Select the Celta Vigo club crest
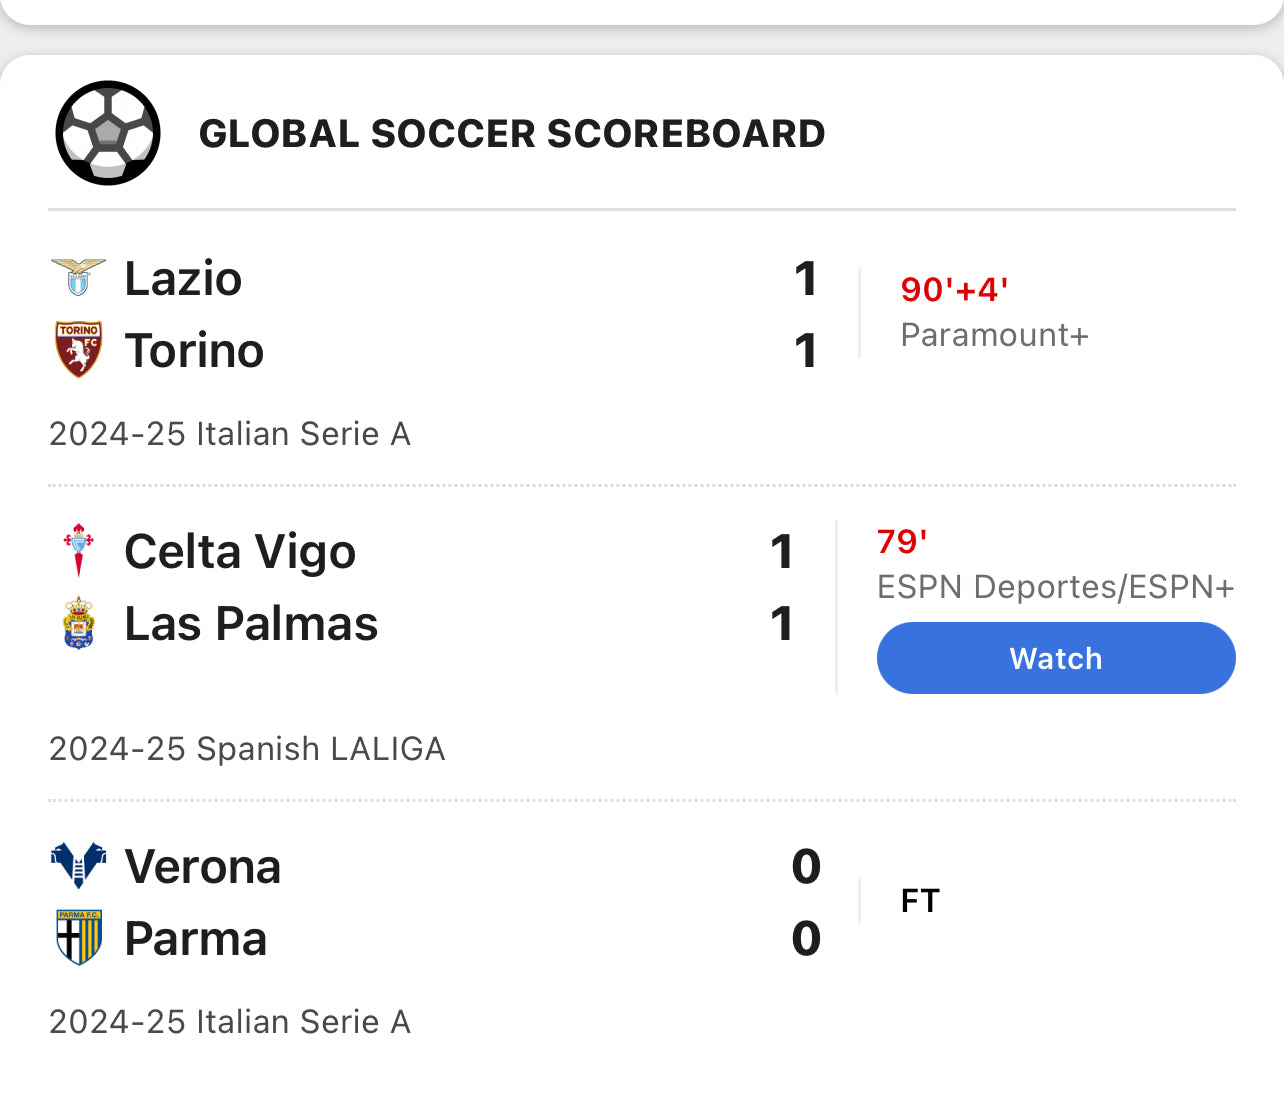This screenshot has height=1106, width=1284. tap(79, 550)
